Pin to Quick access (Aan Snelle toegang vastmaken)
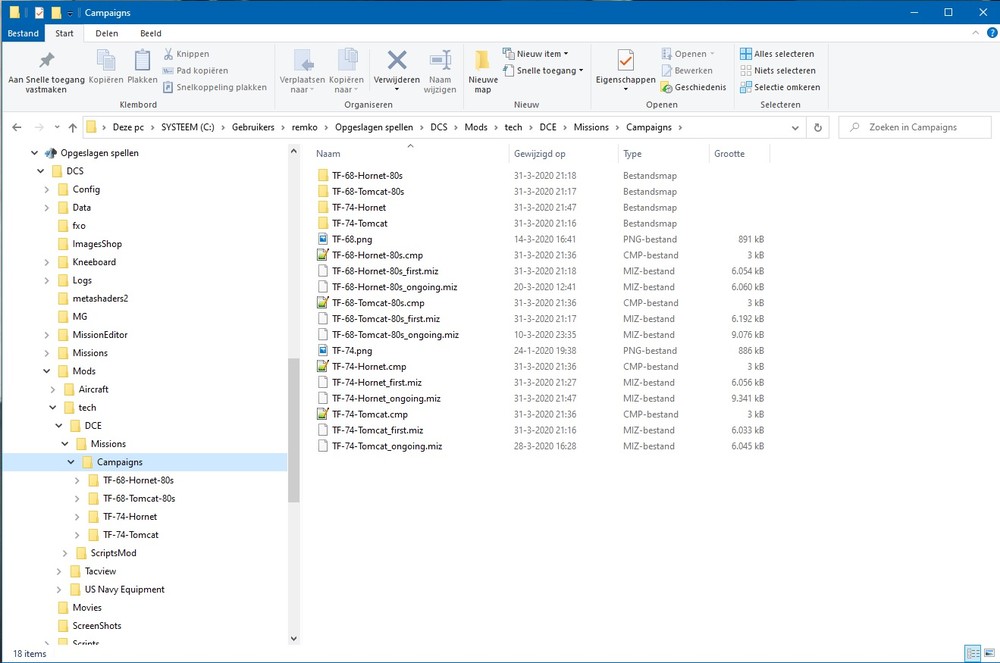Image resolution: width=1000 pixels, height=663 pixels. click(x=46, y=71)
